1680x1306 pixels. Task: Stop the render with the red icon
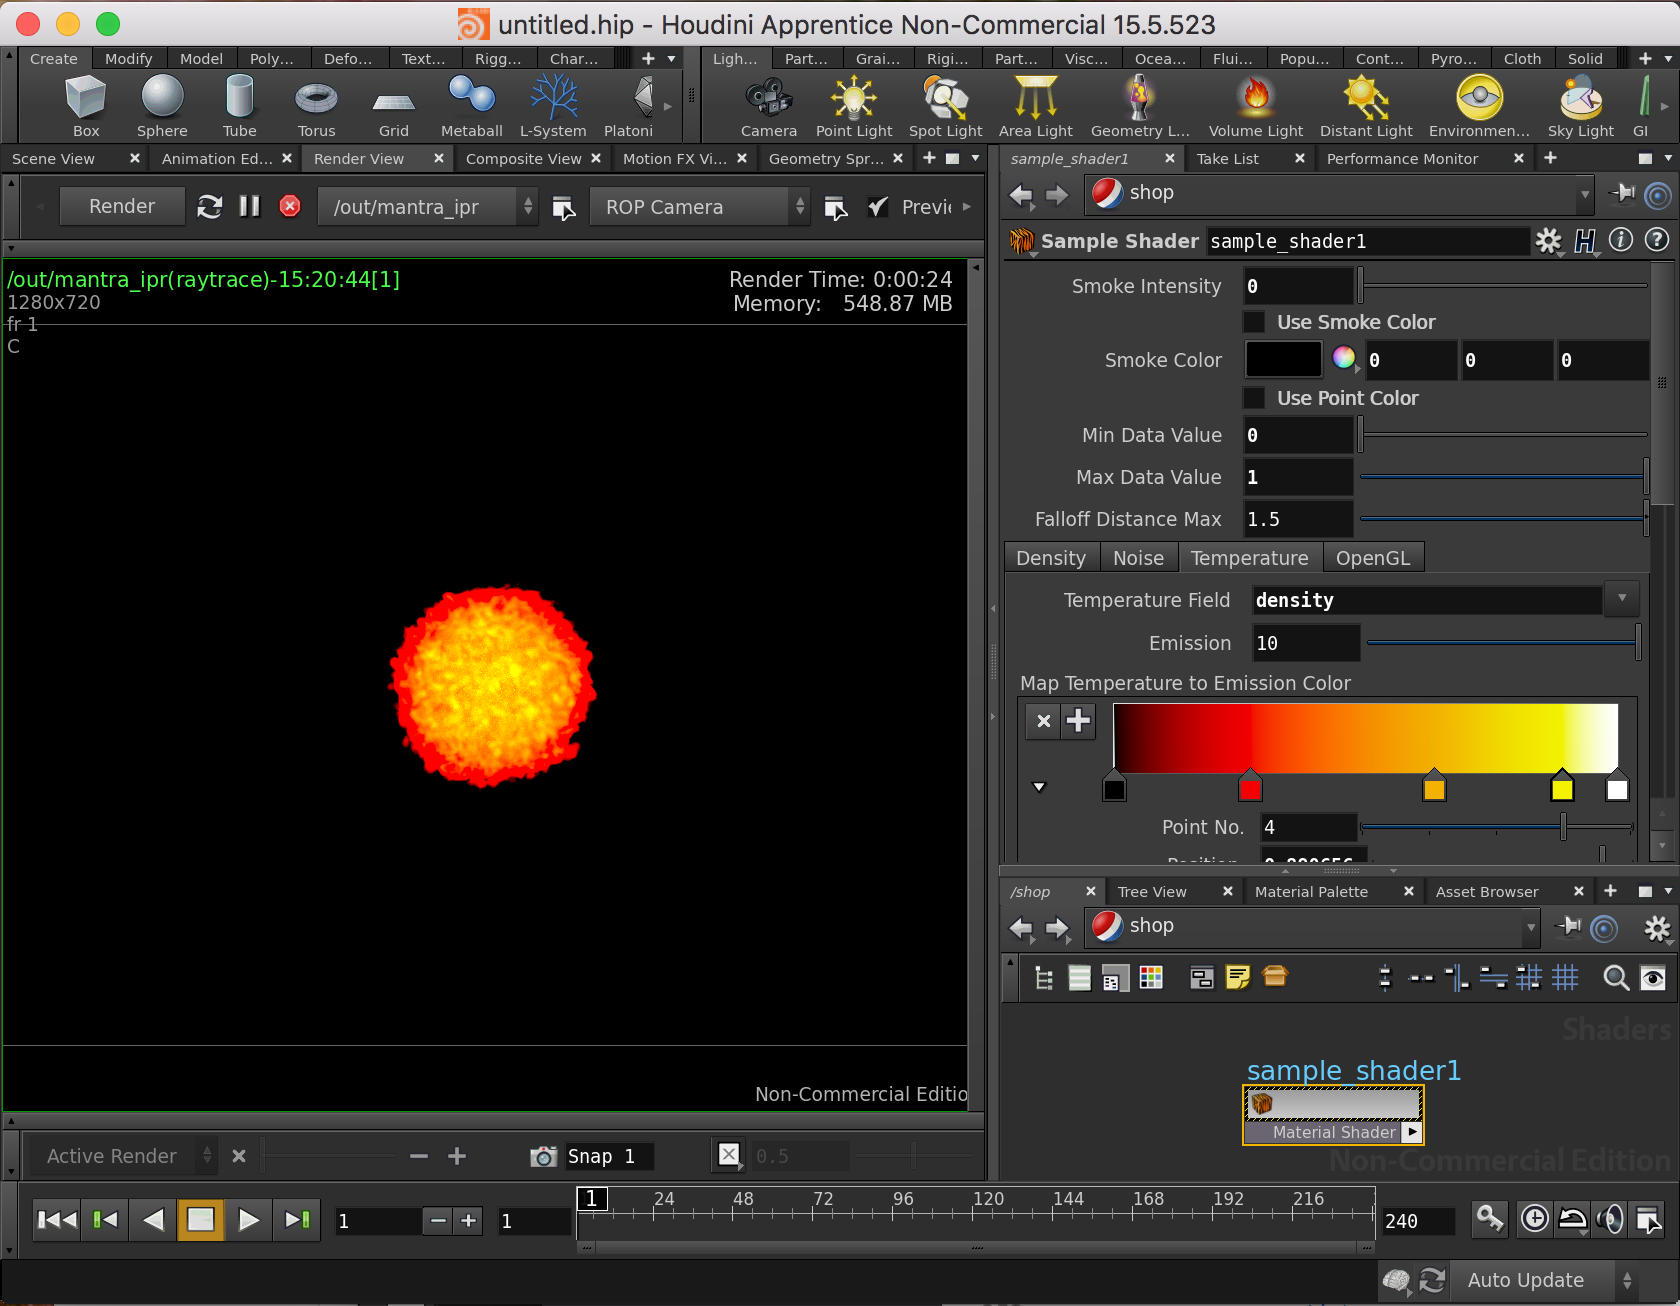[290, 206]
